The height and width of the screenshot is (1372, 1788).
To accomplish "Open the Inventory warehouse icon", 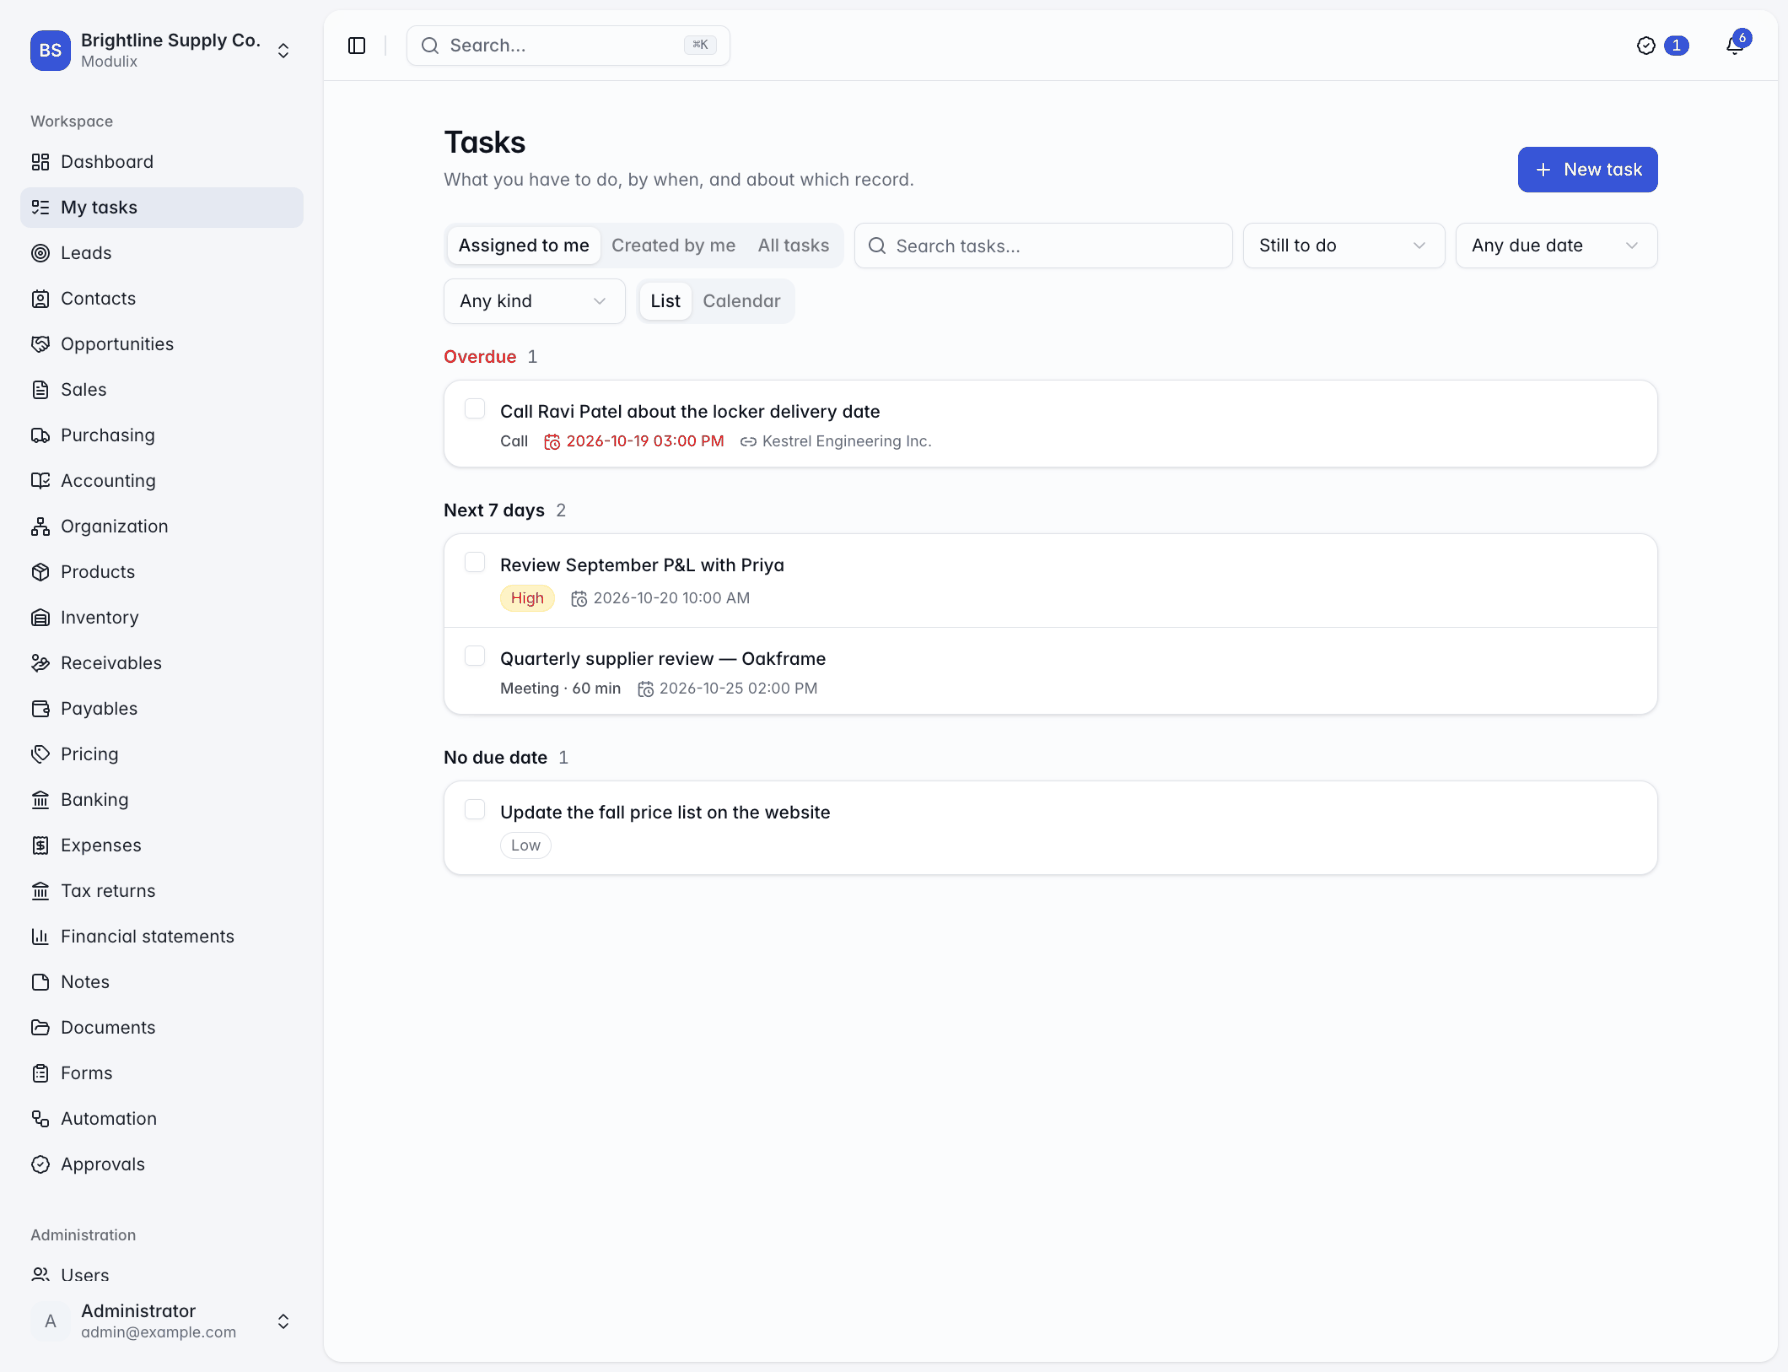I will pos(40,618).
